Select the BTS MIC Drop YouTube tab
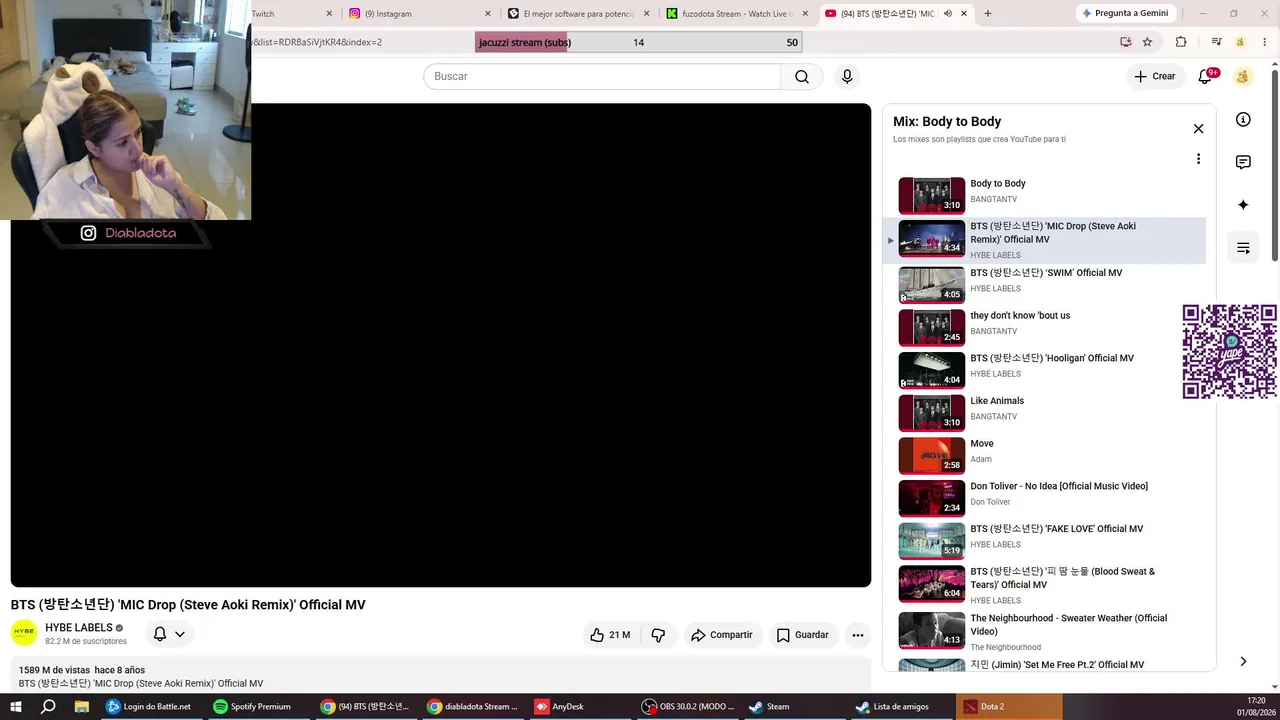This screenshot has width=1280, height=720. [896, 14]
